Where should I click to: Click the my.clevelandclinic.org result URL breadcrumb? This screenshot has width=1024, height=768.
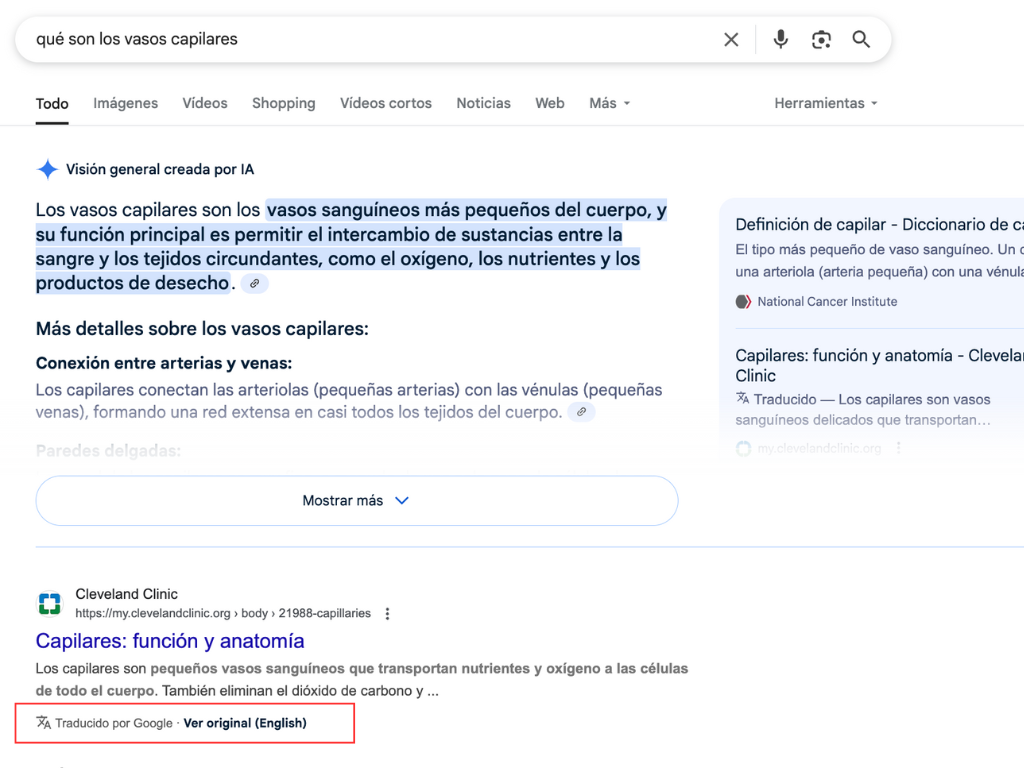coord(223,613)
